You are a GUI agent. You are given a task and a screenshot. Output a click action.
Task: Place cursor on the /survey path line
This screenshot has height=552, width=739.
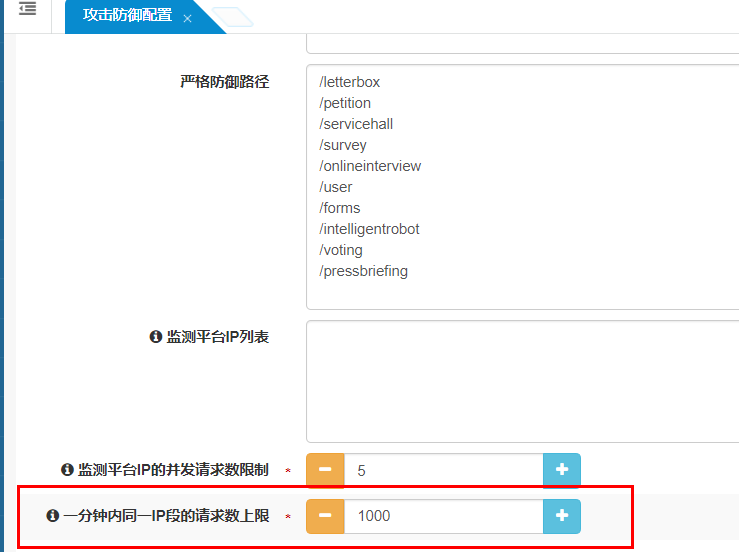343,145
